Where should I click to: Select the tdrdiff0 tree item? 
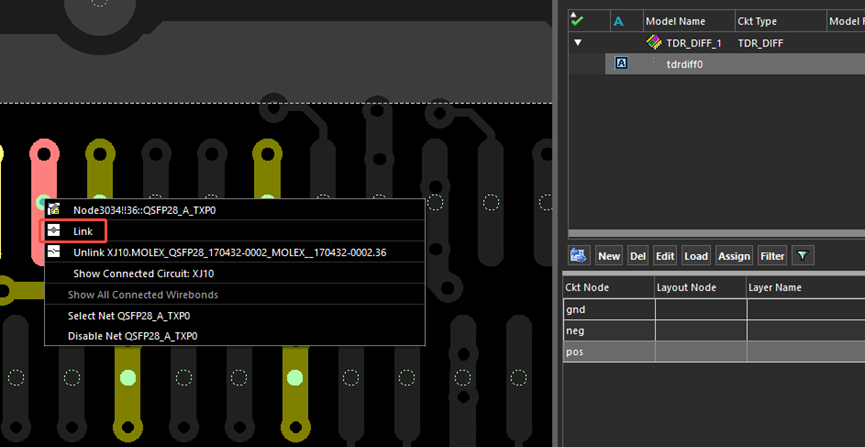(685, 65)
